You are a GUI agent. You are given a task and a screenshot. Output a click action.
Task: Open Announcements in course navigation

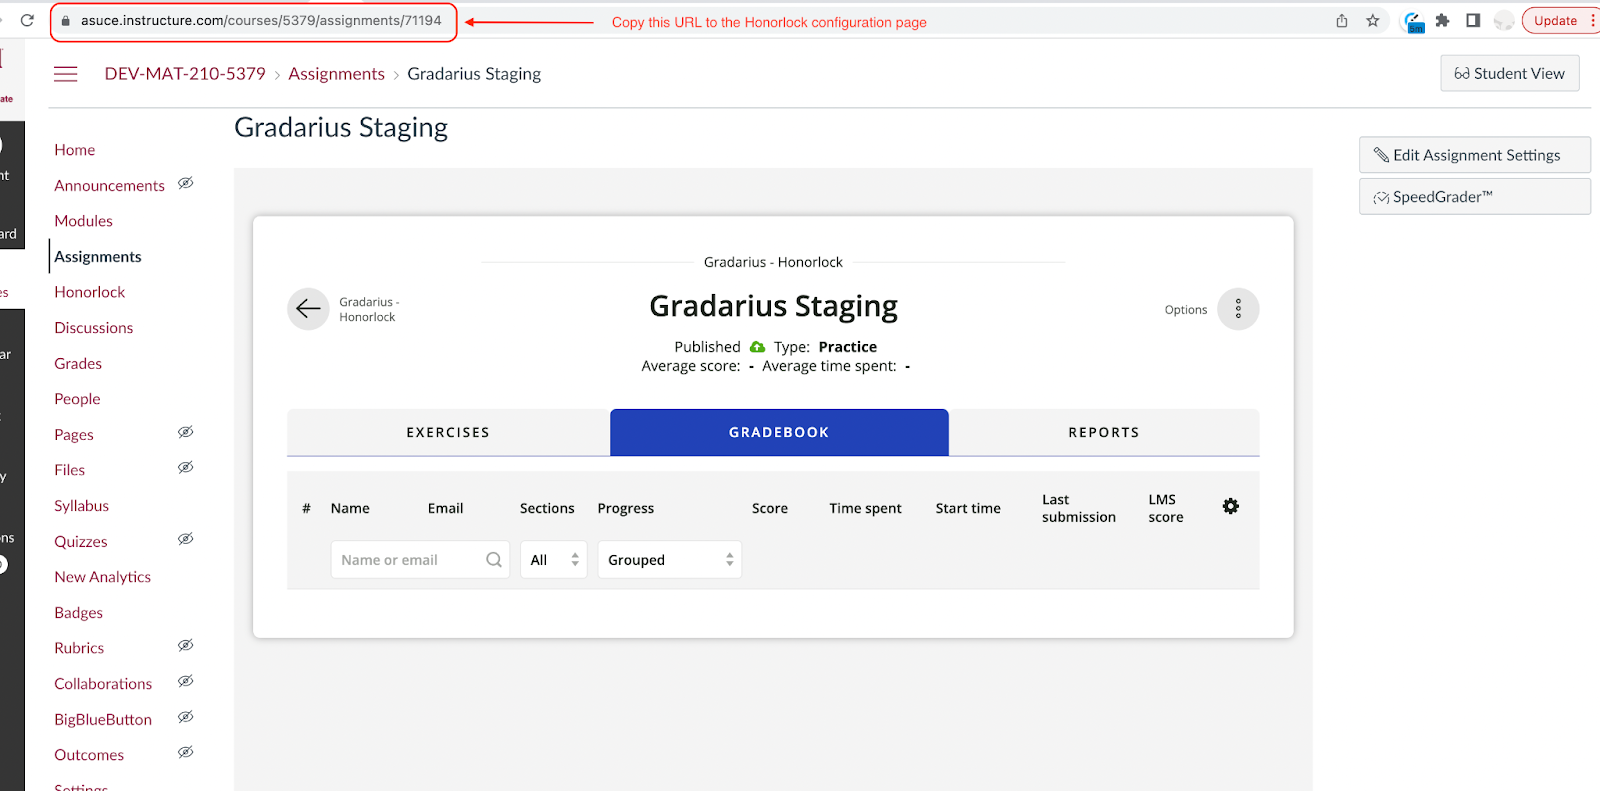click(110, 186)
